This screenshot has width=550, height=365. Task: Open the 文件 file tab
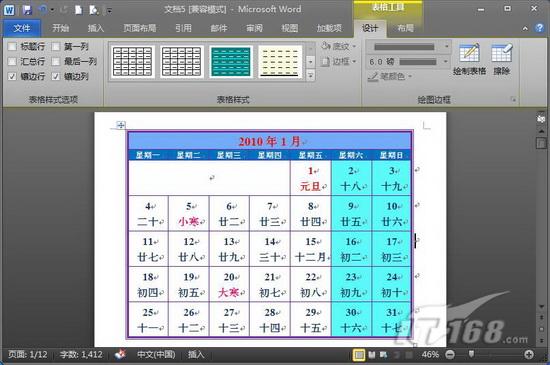click(22, 28)
